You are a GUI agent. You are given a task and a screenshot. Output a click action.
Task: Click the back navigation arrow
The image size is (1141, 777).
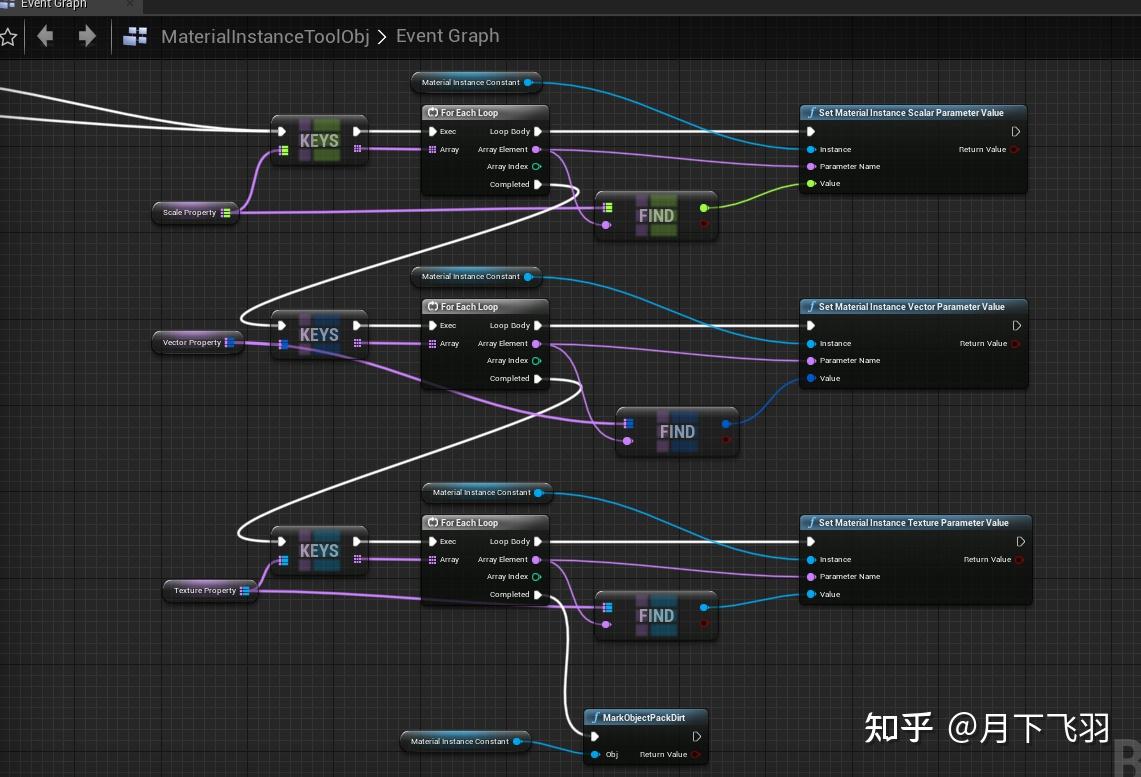[x=45, y=36]
